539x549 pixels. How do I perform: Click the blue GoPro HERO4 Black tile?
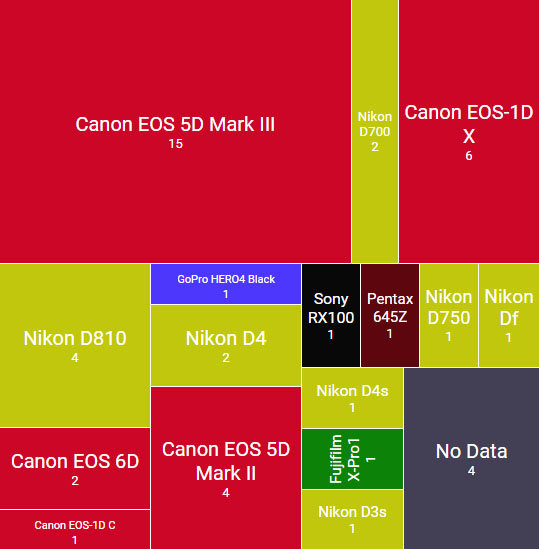click(x=226, y=284)
